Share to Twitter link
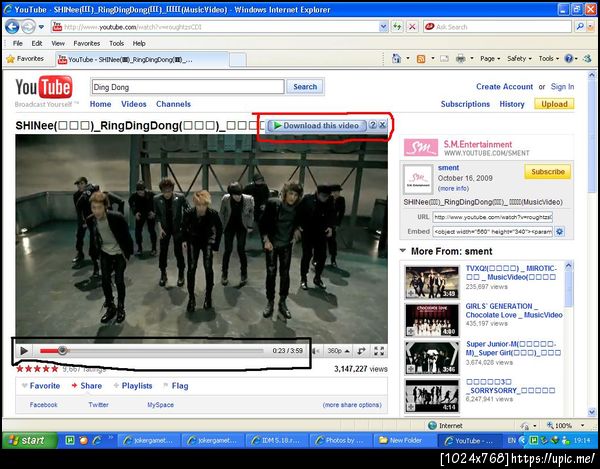The image size is (600, 469). [x=98, y=405]
